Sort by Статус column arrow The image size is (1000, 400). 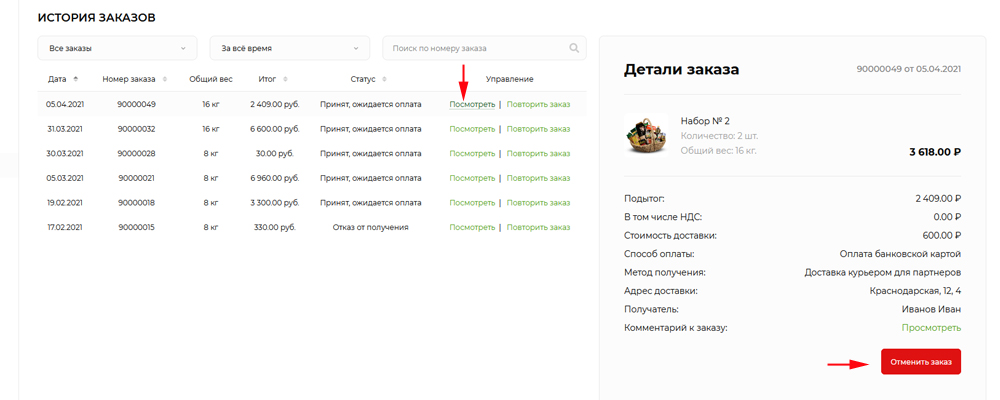(x=384, y=79)
